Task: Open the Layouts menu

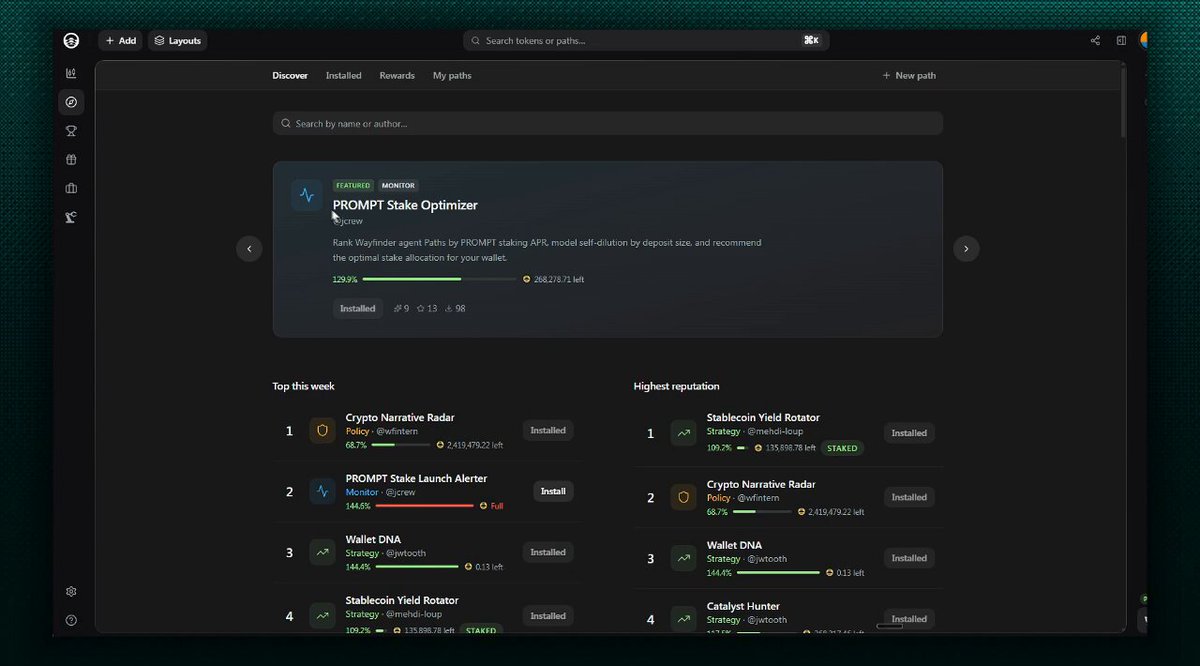Action: pos(178,41)
